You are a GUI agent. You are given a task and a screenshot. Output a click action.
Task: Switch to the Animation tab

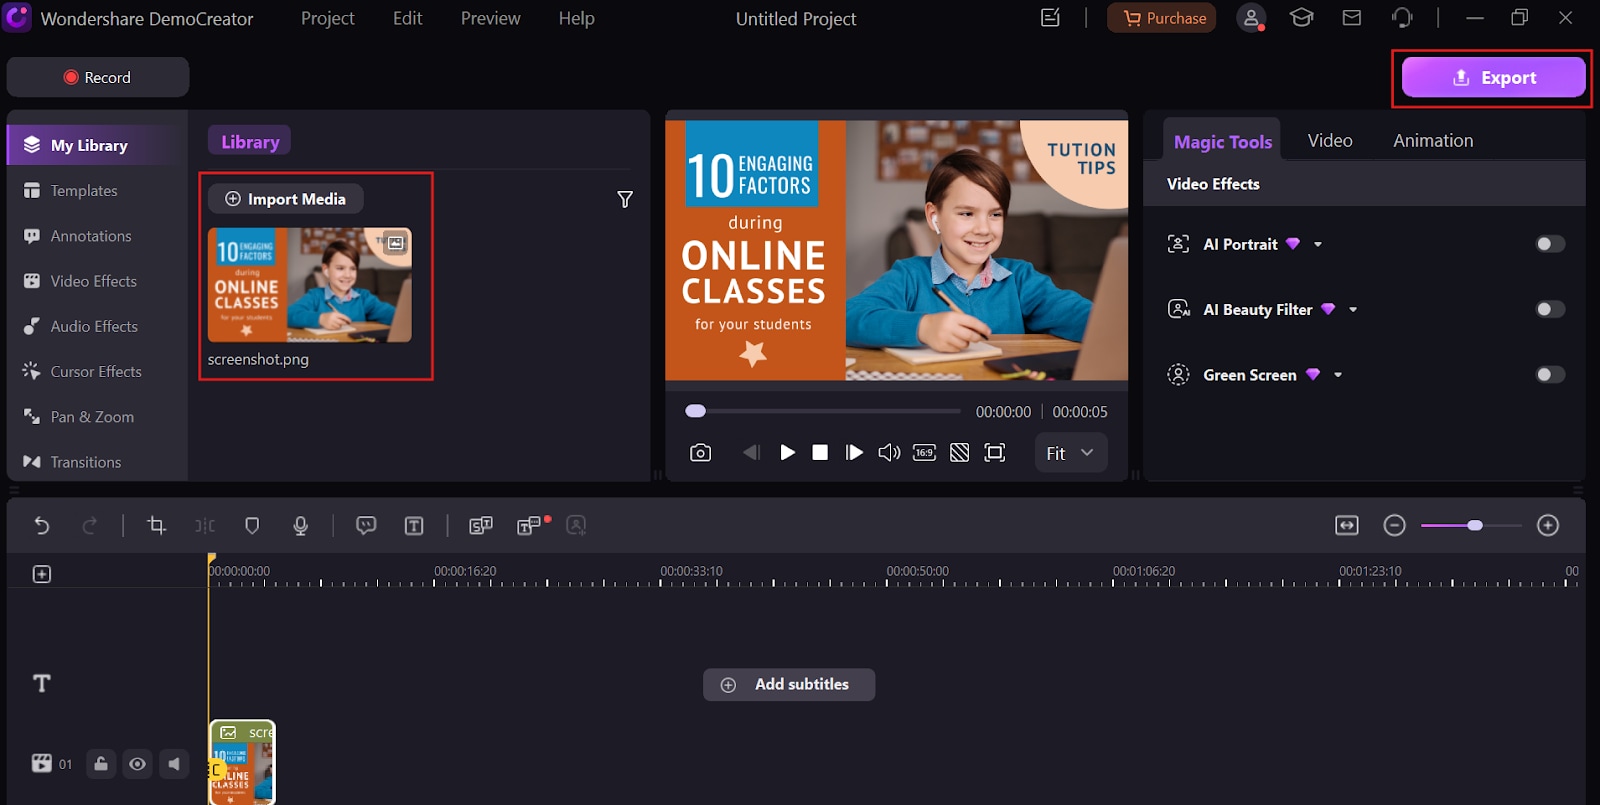[1433, 141]
